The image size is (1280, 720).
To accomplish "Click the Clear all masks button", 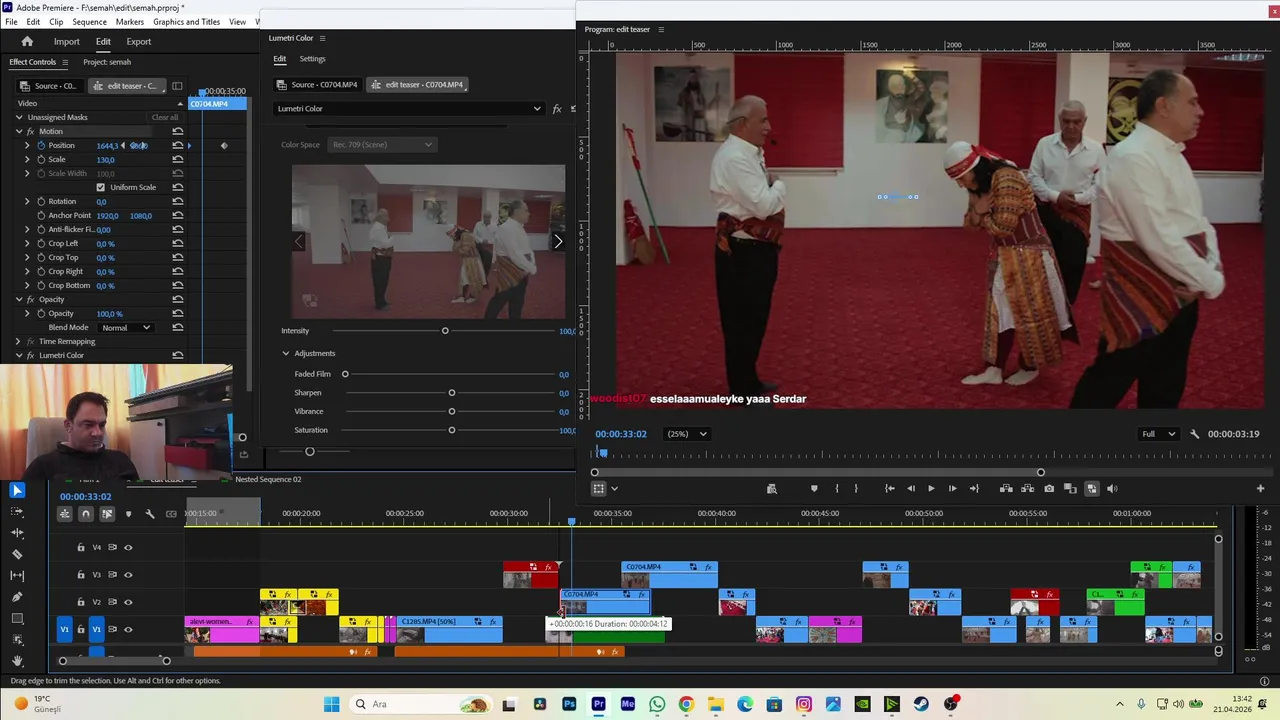I will (164, 117).
